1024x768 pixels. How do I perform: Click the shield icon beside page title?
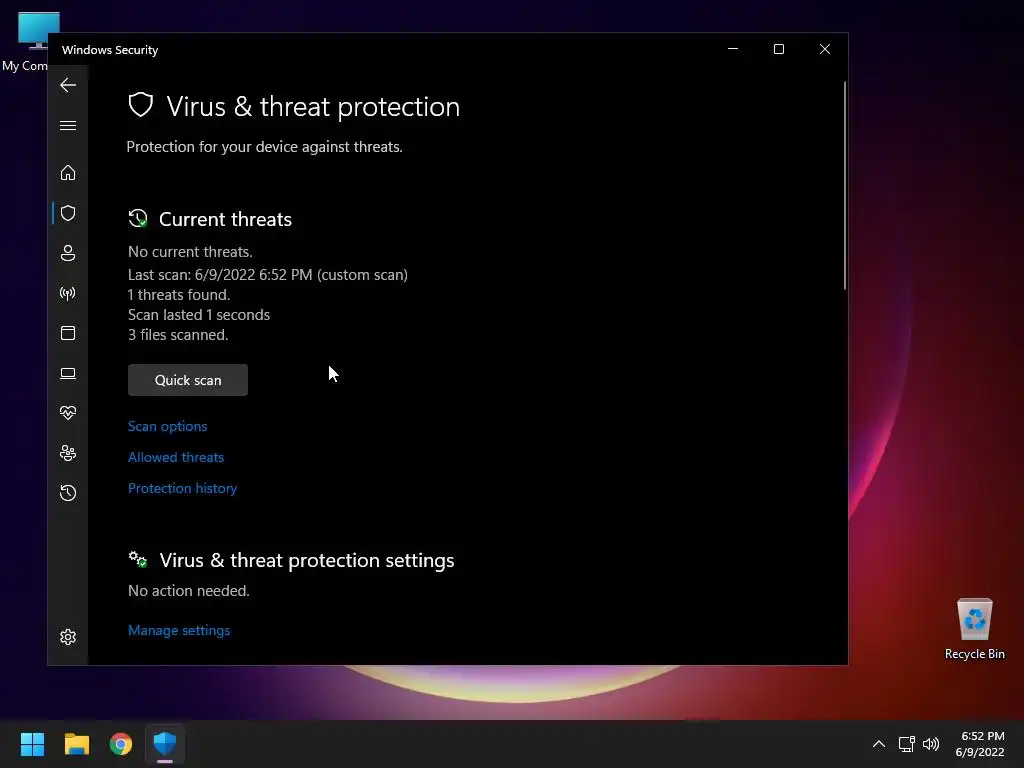pyautogui.click(x=140, y=104)
